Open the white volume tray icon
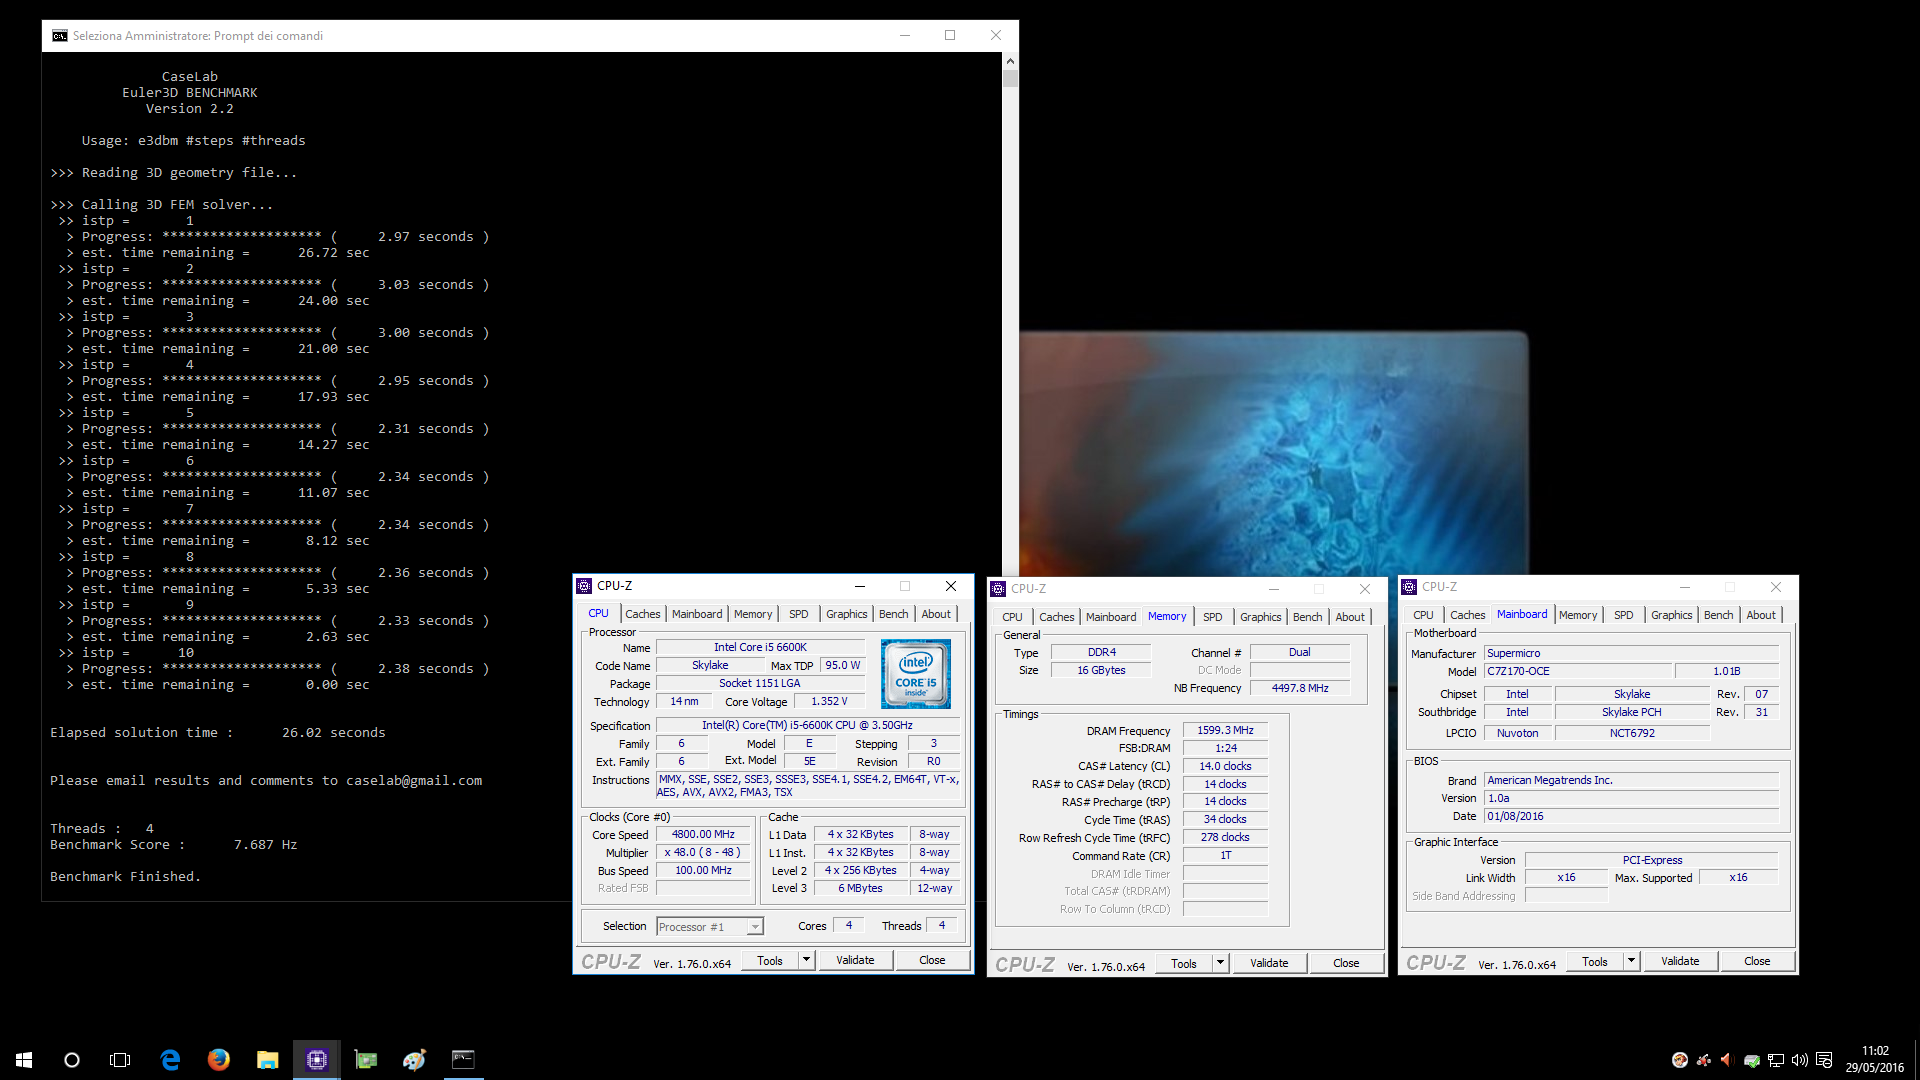The height and width of the screenshot is (1080, 1920). click(x=1800, y=1060)
